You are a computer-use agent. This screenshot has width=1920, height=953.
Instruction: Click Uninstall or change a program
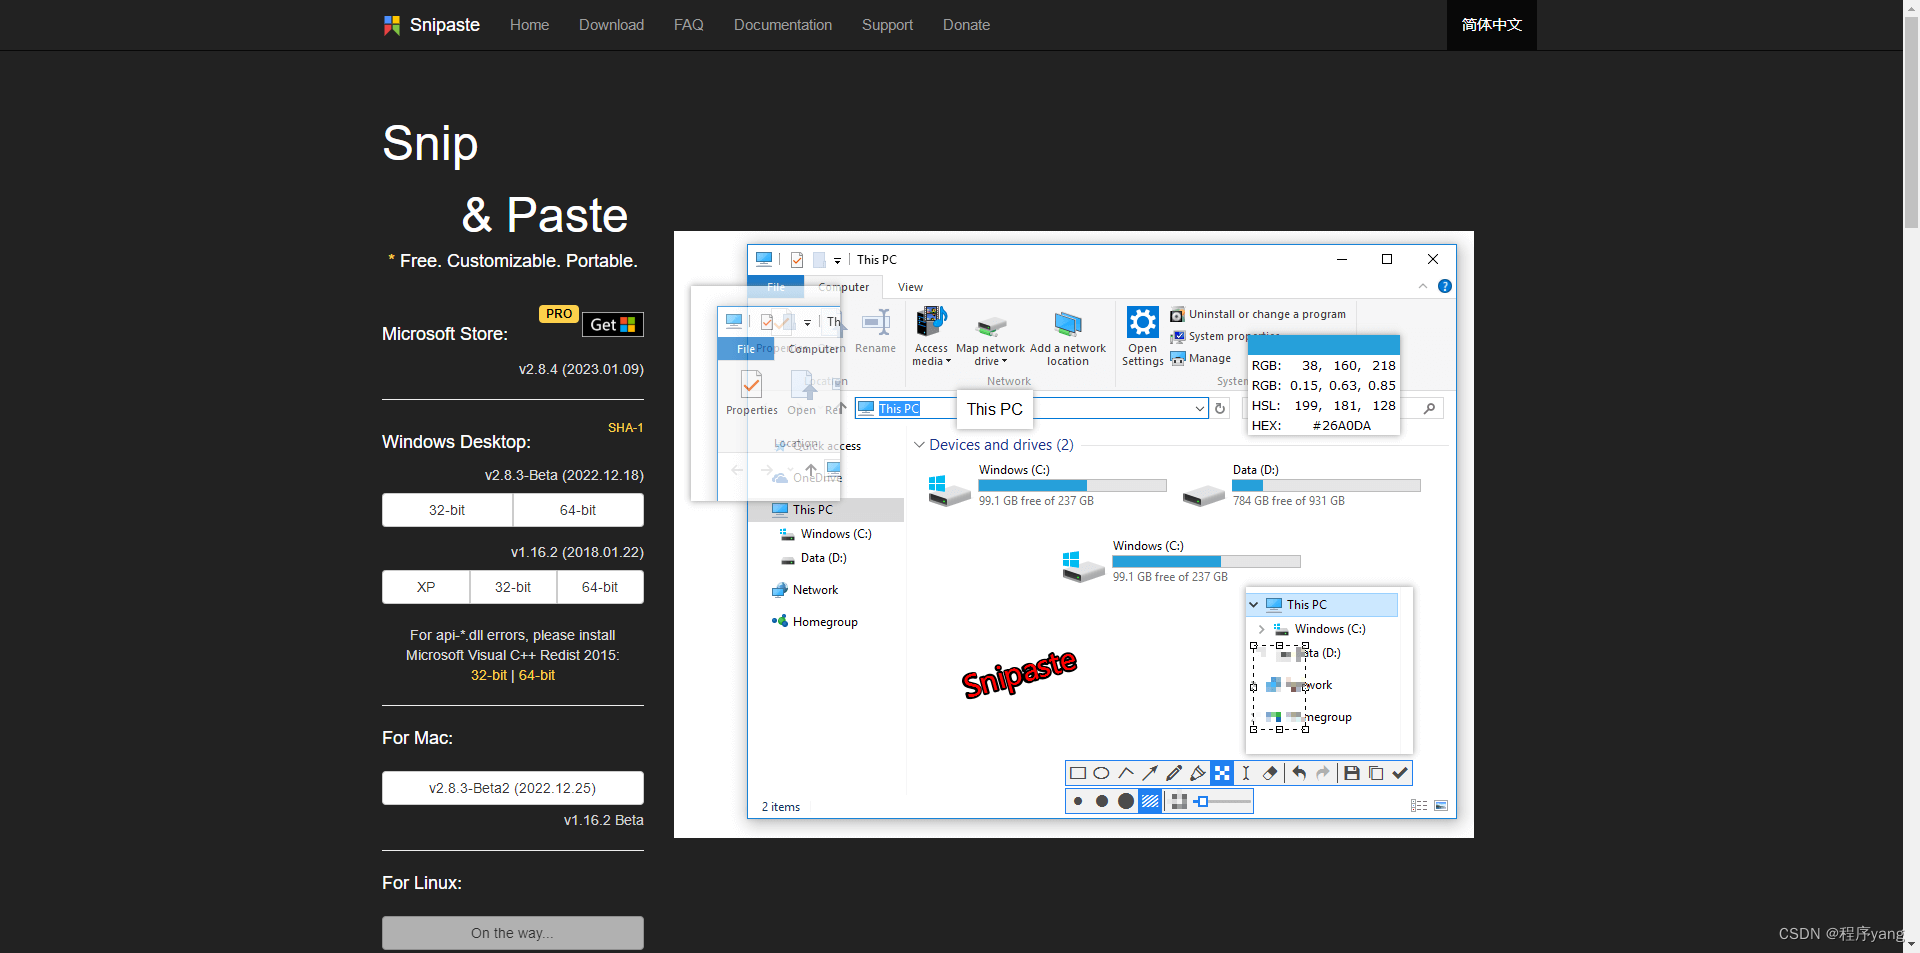point(1258,314)
